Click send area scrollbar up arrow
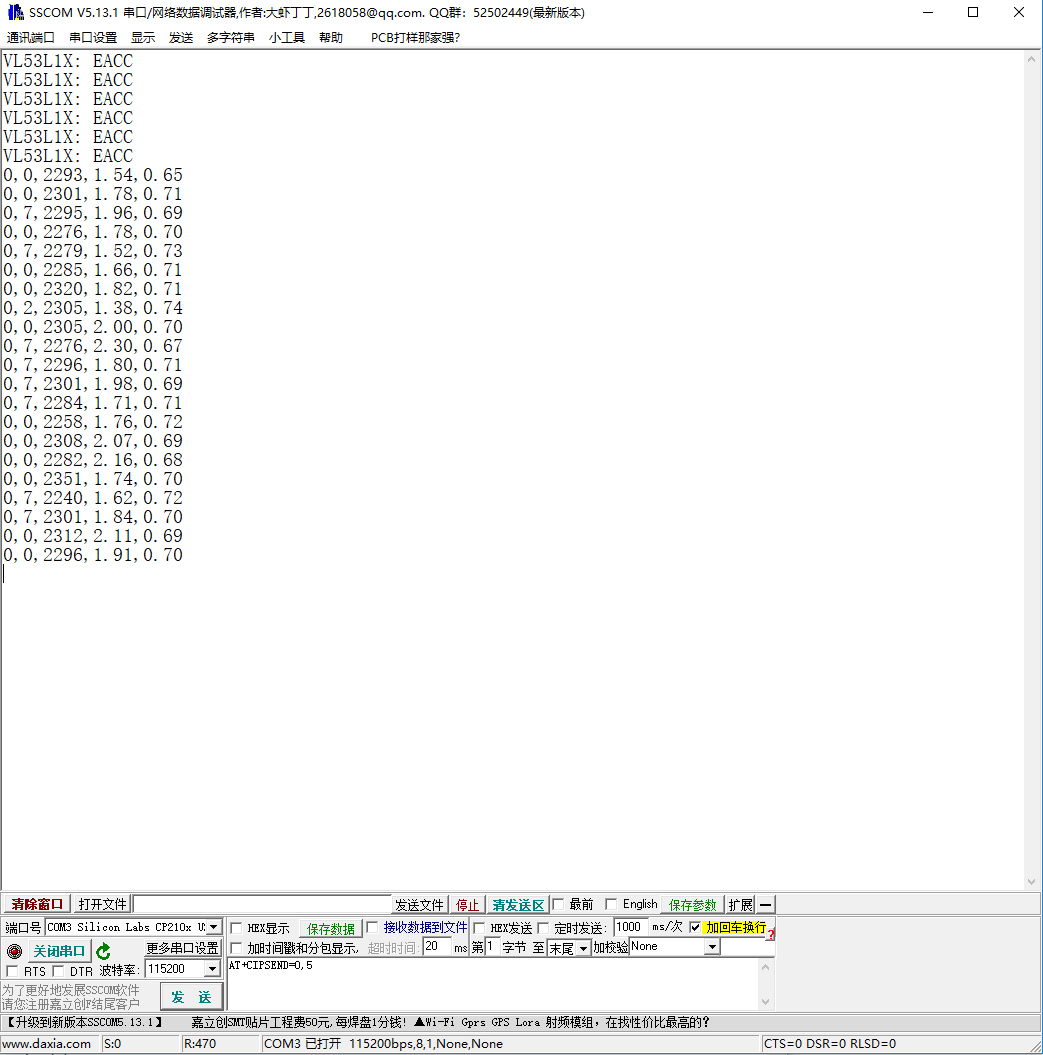 766,967
